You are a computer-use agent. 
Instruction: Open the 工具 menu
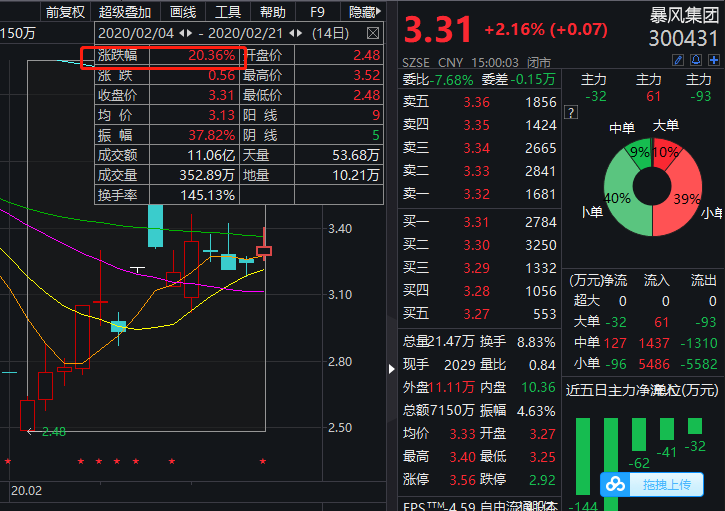point(227,12)
